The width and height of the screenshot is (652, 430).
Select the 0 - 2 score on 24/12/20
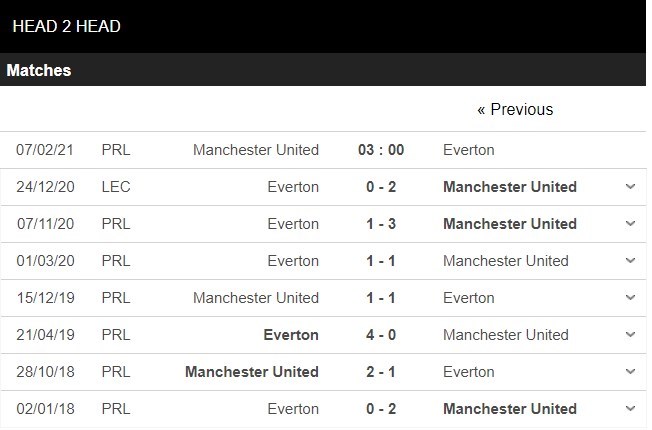[381, 187]
